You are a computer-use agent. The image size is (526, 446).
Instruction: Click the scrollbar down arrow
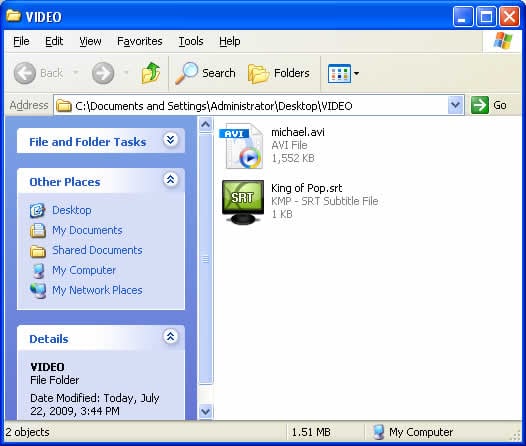(205, 411)
